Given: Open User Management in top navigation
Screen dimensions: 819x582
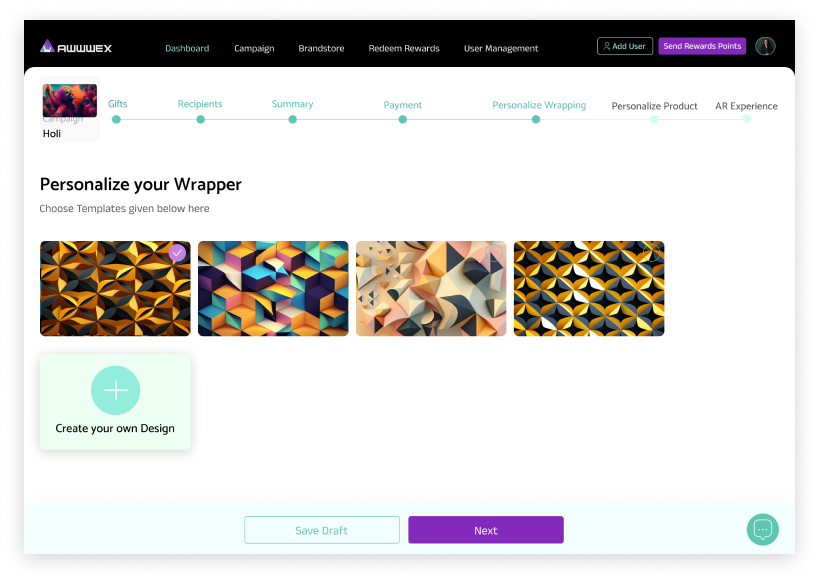Looking at the screenshot, I should pyautogui.click(x=501, y=48).
